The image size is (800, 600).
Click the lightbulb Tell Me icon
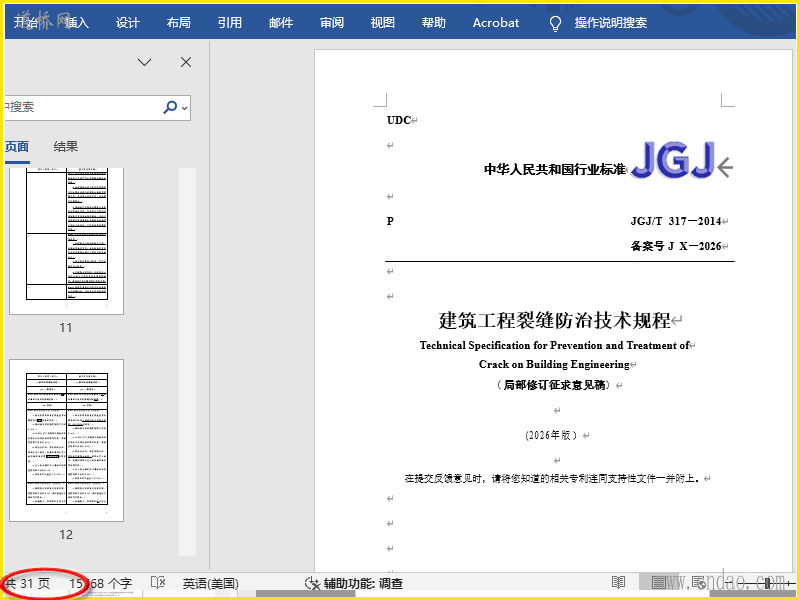555,23
